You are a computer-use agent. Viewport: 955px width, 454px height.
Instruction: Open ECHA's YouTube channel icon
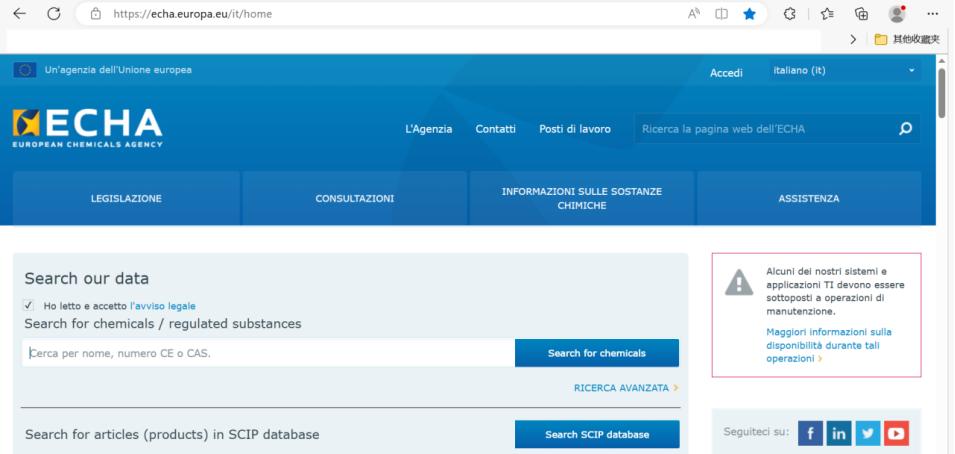point(897,433)
